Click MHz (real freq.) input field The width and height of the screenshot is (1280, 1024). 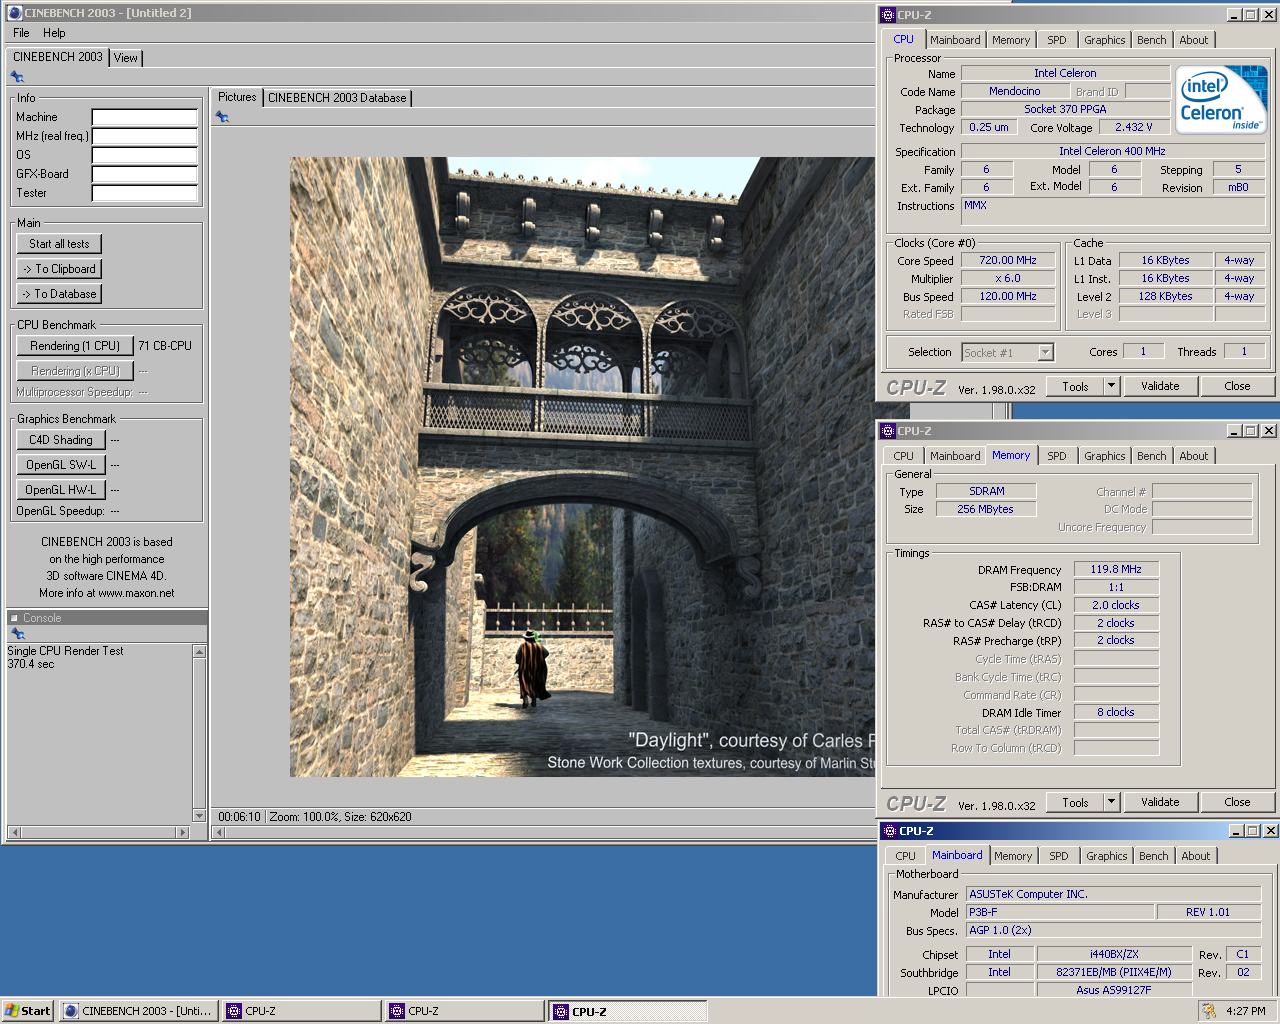(145, 136)
